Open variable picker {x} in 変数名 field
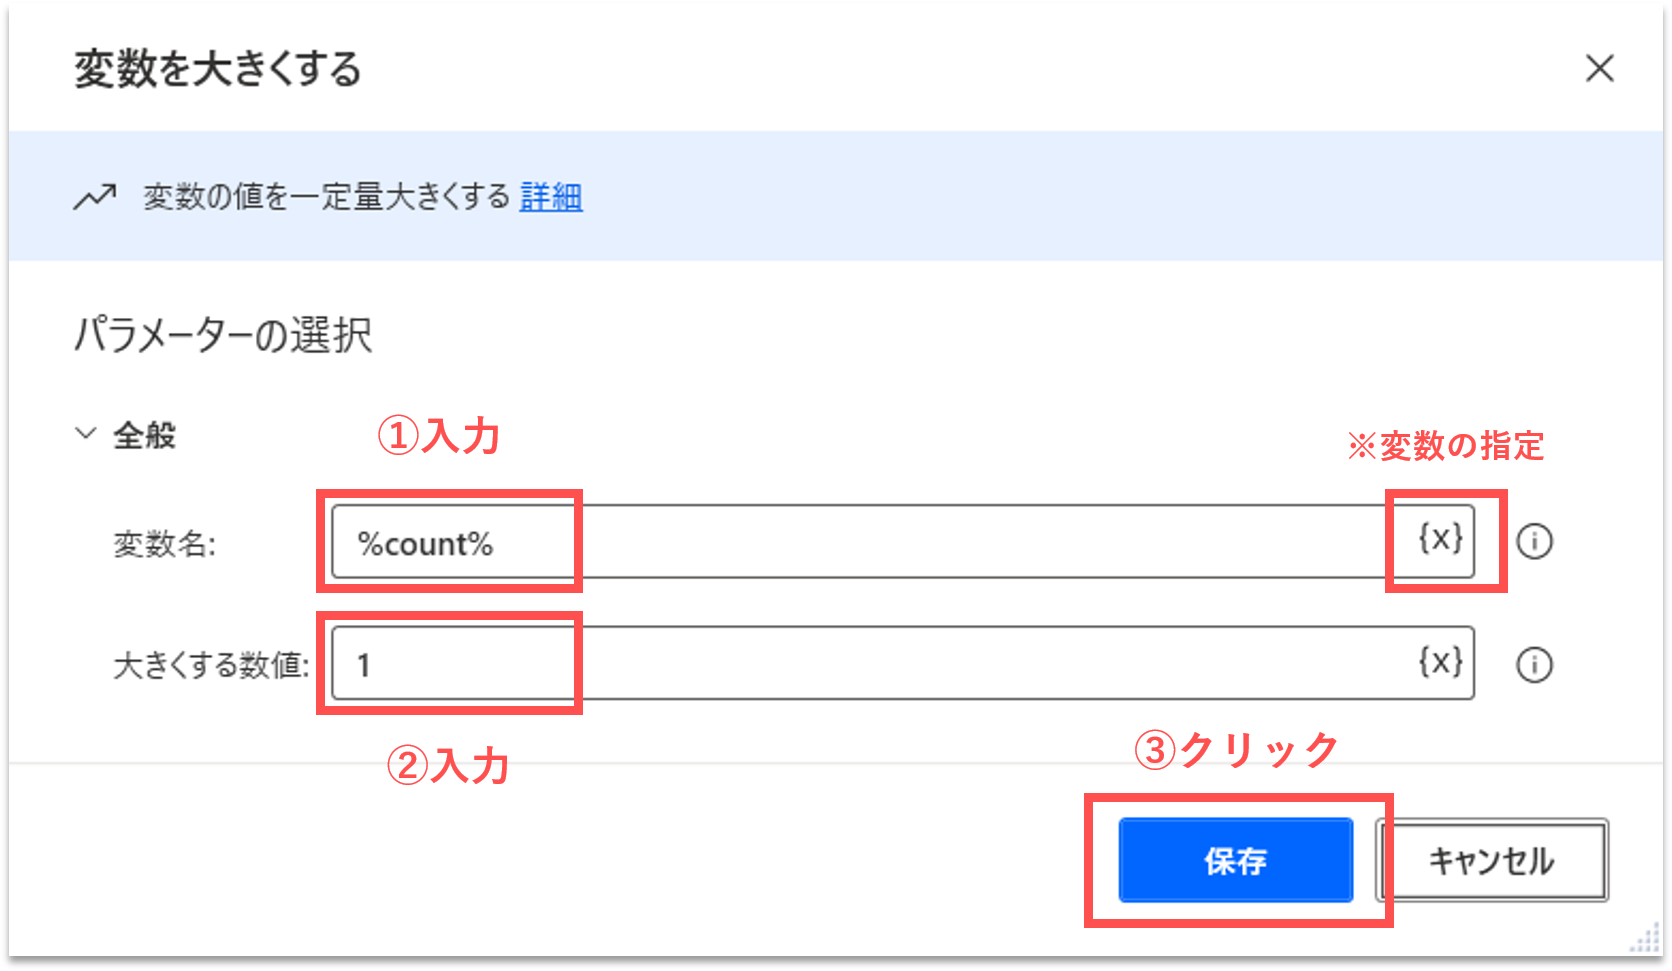The image size is (1672, 971). pos(1441,540)
